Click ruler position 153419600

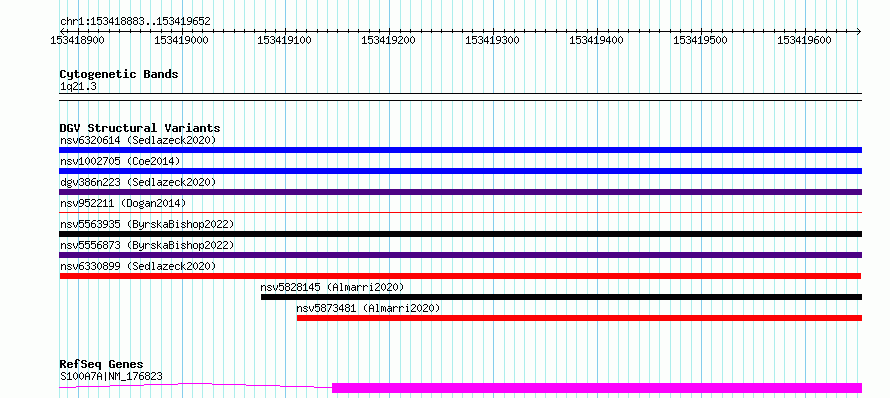804,40
